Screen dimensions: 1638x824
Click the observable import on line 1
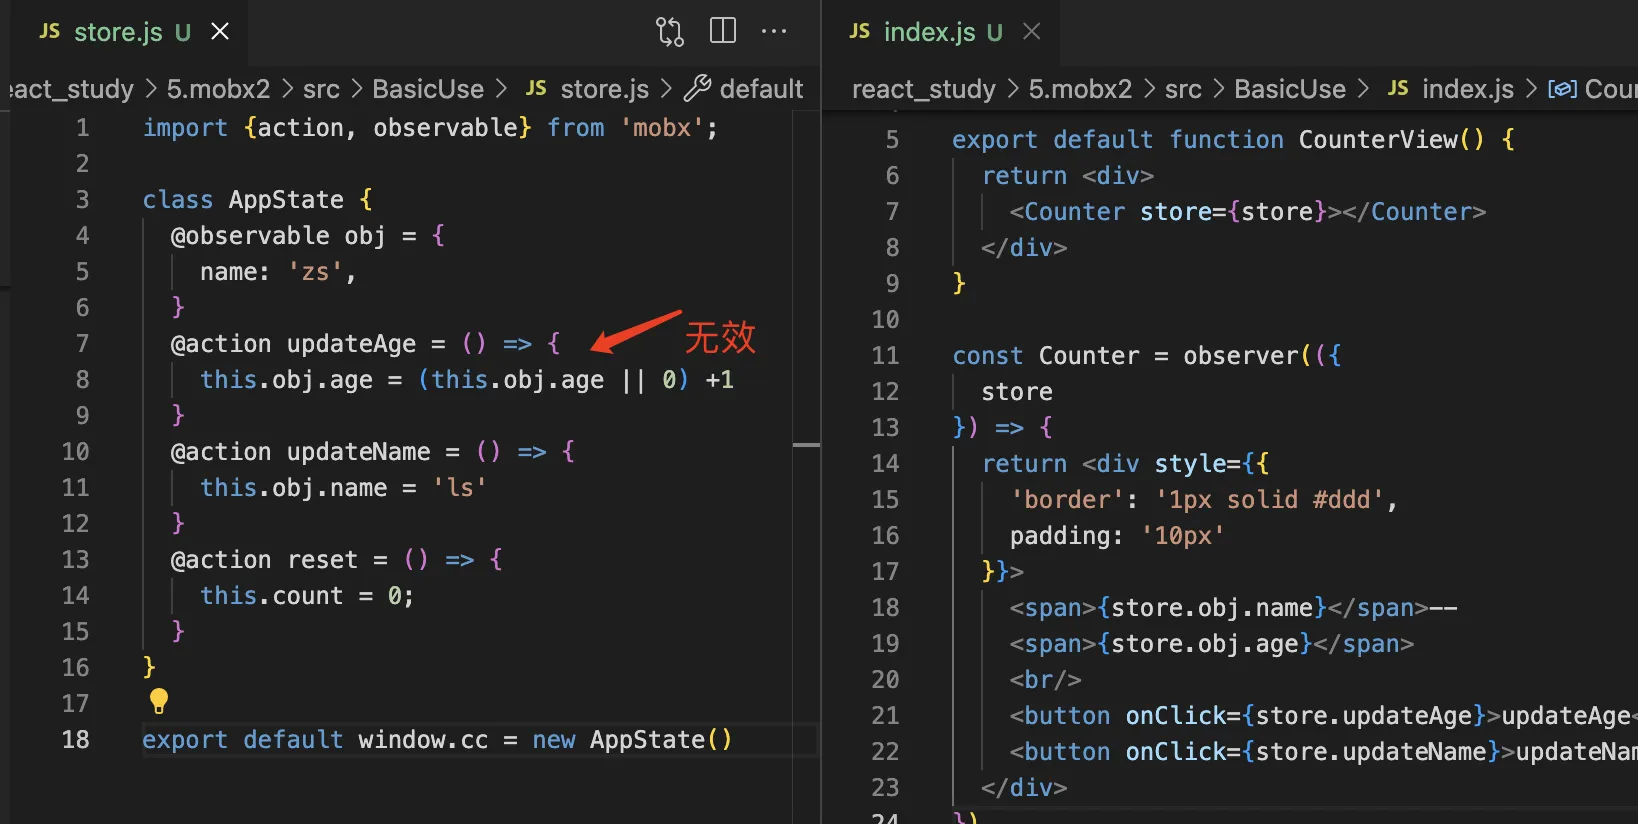point(445,127)
